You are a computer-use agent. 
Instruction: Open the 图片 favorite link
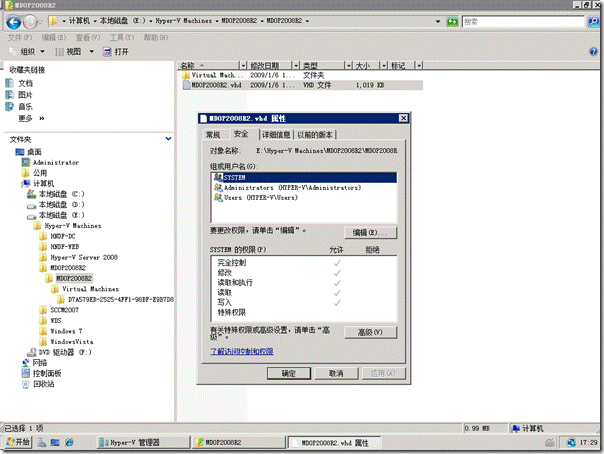pos(25,95)
